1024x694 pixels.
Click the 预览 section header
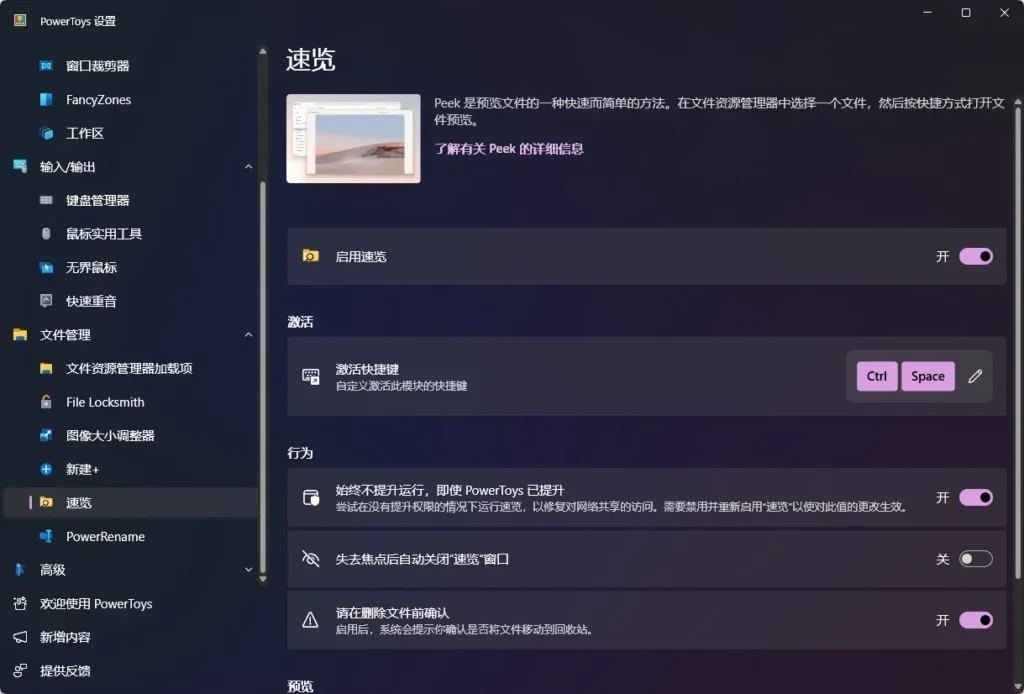pyautogui.click(x=300, y=686)
